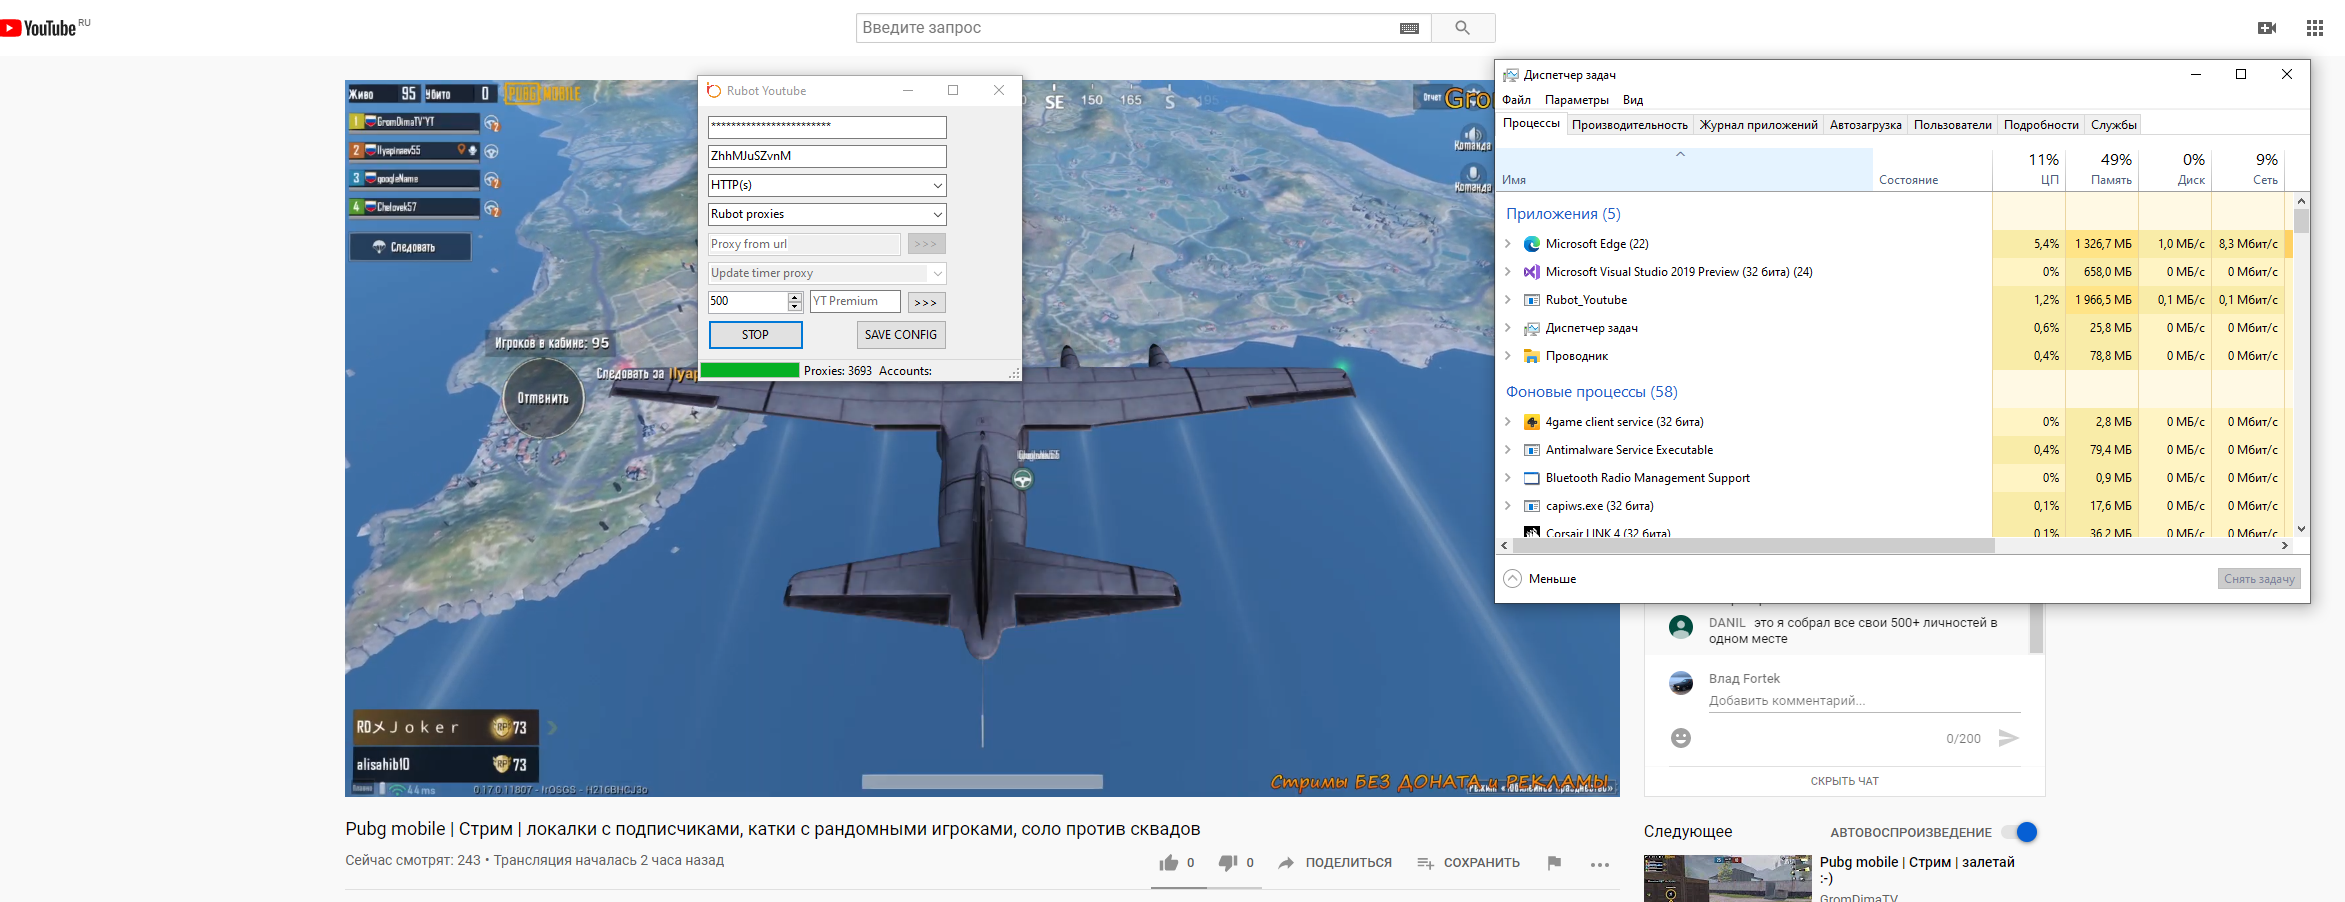Viewport: 2345px width, 902px height.
Task: Open the on-screen keyboard icon in search
Action: point(1409,28)
